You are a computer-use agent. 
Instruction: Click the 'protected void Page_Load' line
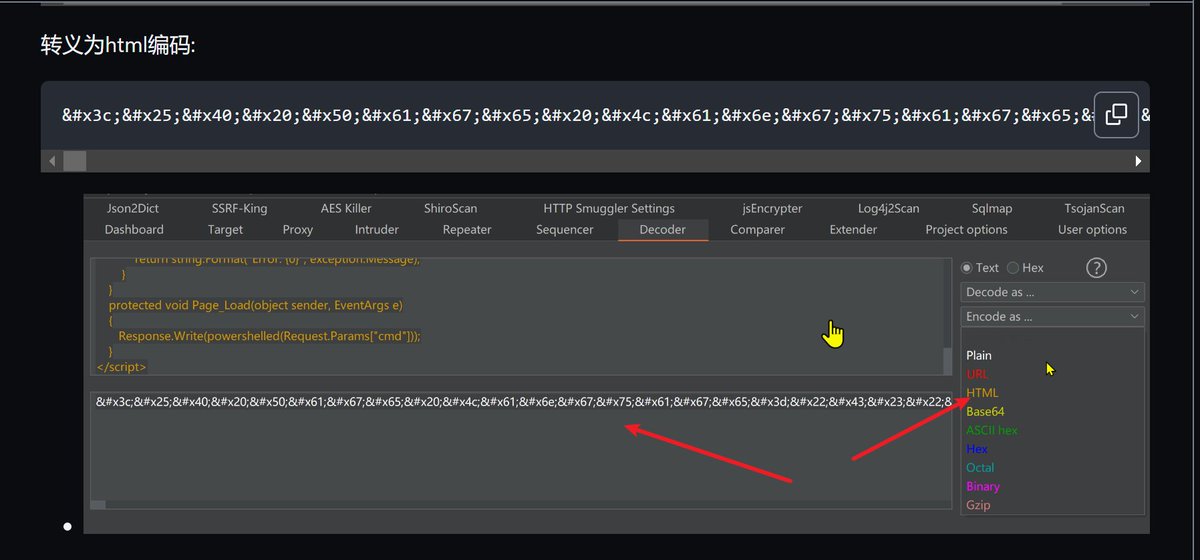pos(255,305)
